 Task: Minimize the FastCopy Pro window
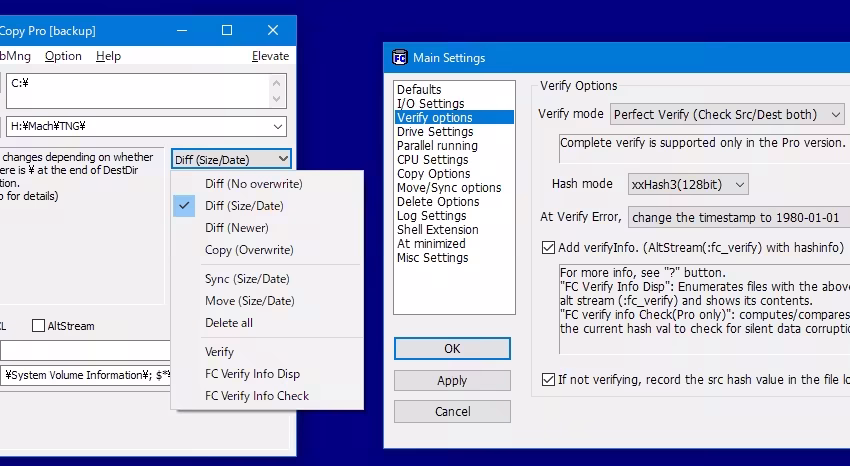coord(182,30)
